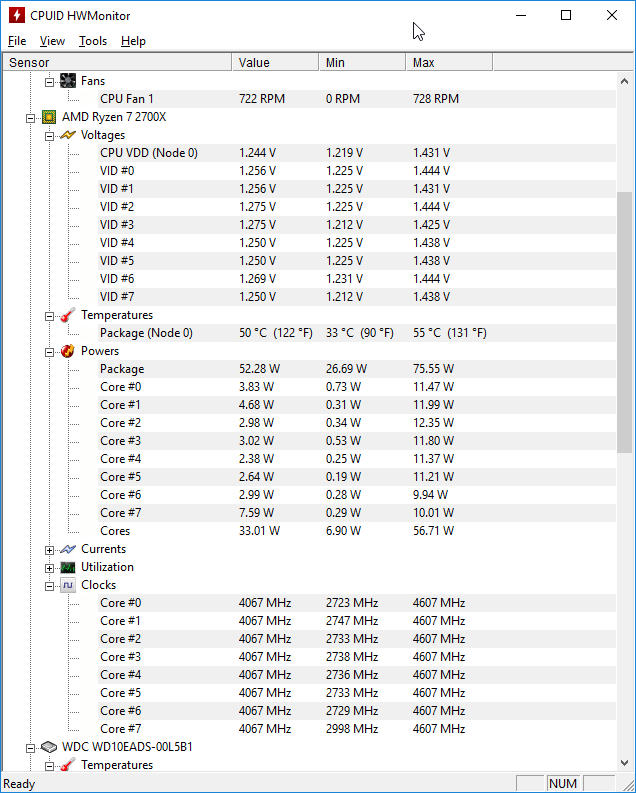Click the 12.35 W max power value
The height and width of the screenshot is (793, 636).
(x=433, y=423)
